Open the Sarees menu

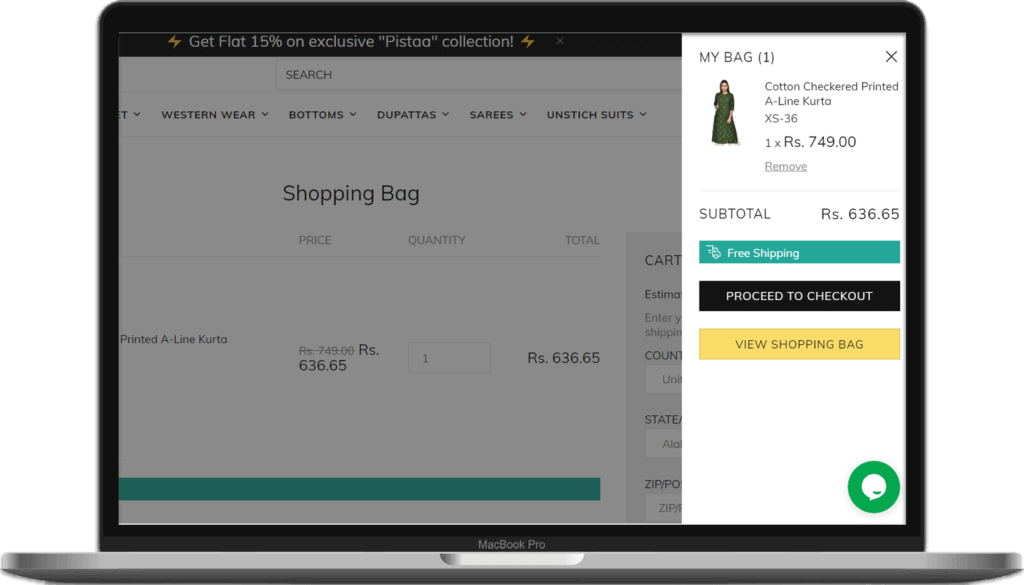click(497, 115)
